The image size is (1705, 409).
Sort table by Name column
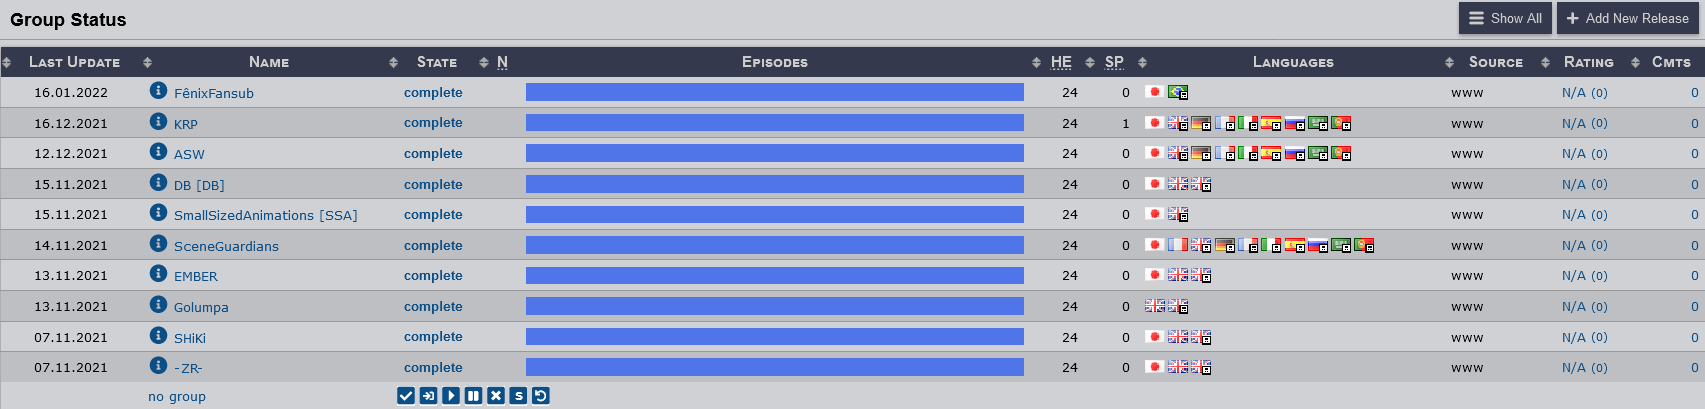(269, 62)
